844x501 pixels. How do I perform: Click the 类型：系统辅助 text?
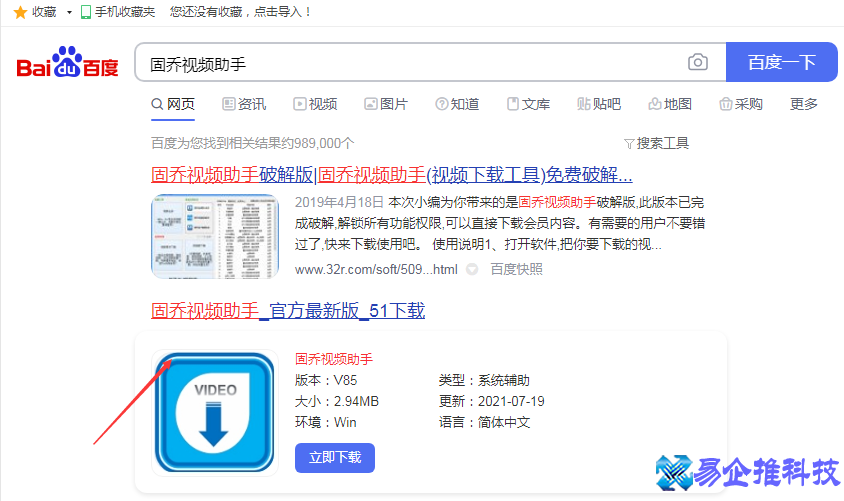point(484,380)
